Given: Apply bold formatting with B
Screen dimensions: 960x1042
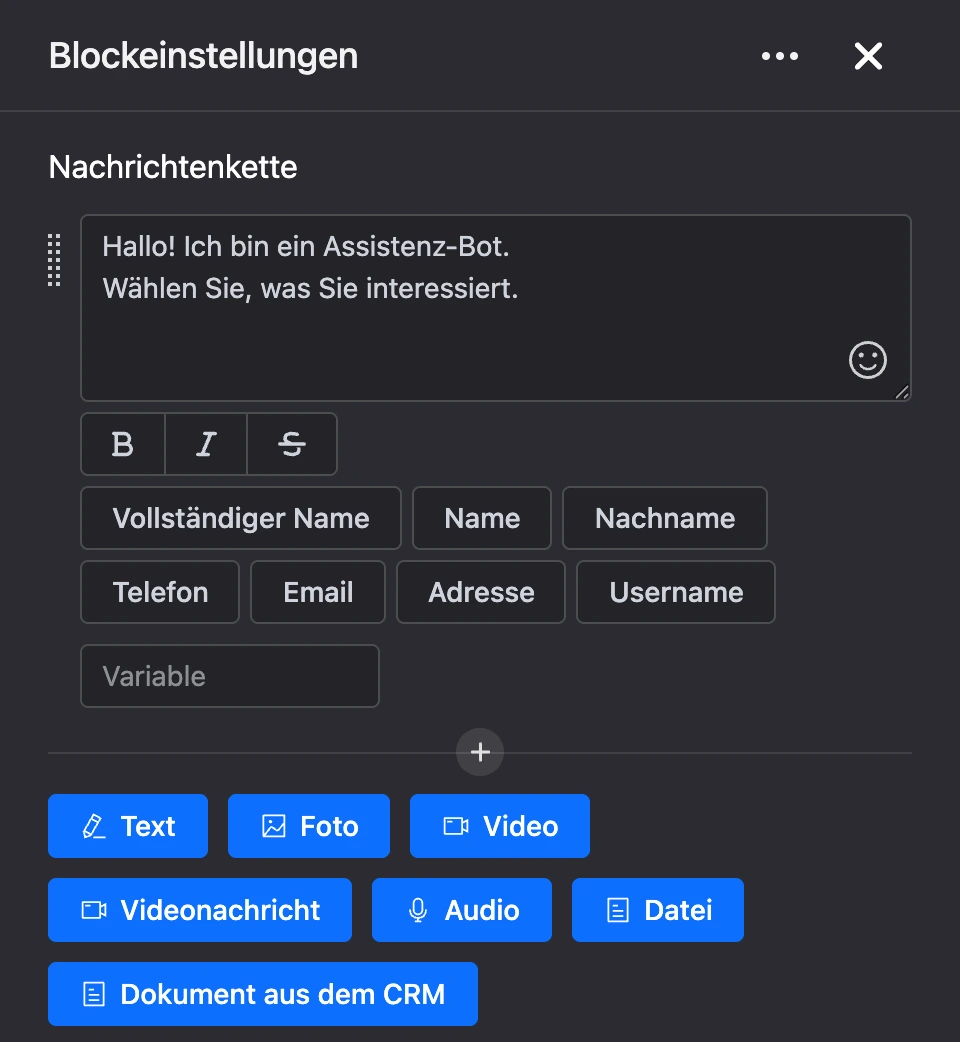Looking at the screenshot, I should point(123,444).
